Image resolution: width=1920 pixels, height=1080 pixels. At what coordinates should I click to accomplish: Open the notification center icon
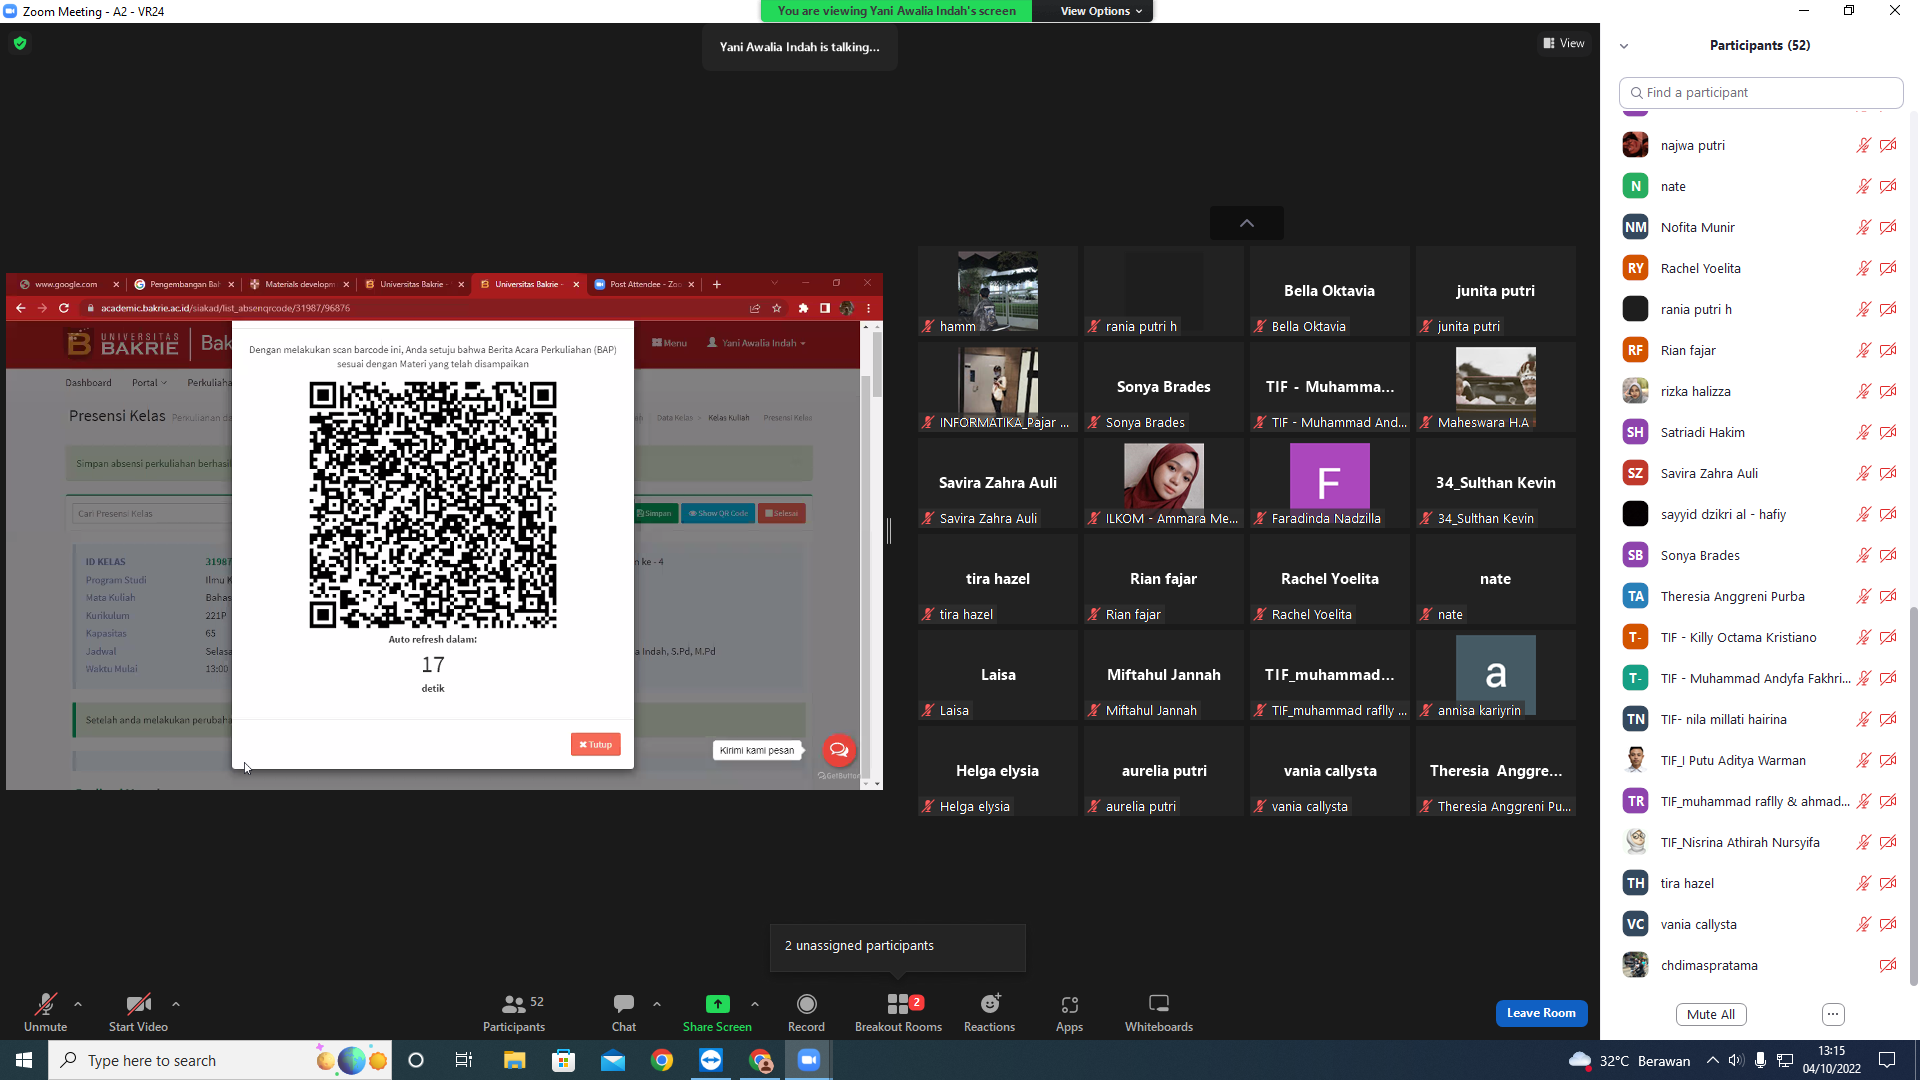point(1887,1060)
